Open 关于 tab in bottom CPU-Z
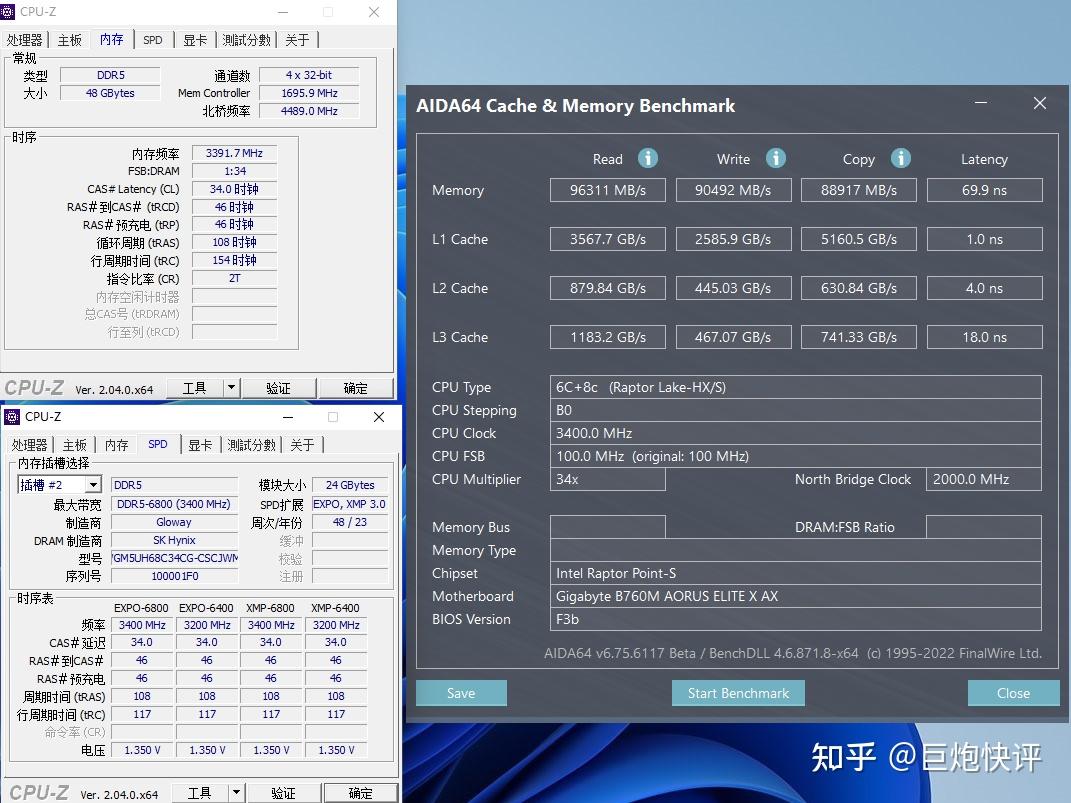This screenshot has height=803, width=1071. [x=302, y=445]
